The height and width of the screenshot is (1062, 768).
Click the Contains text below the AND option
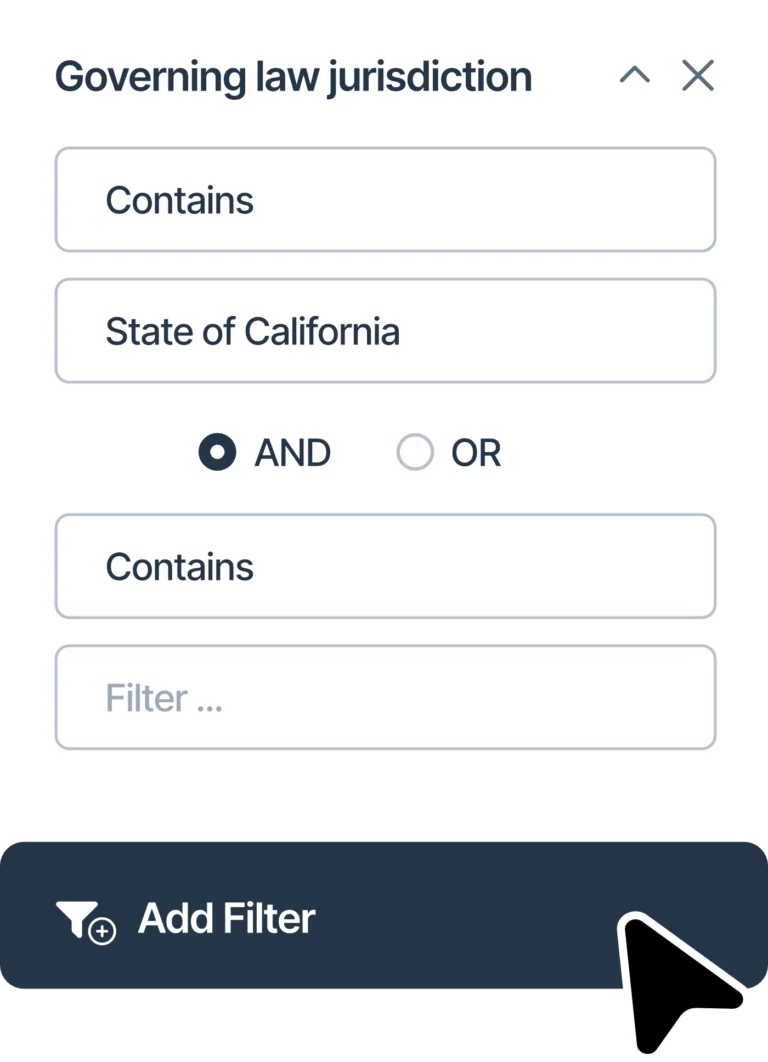pyautogui.click(x=180, y=567)
